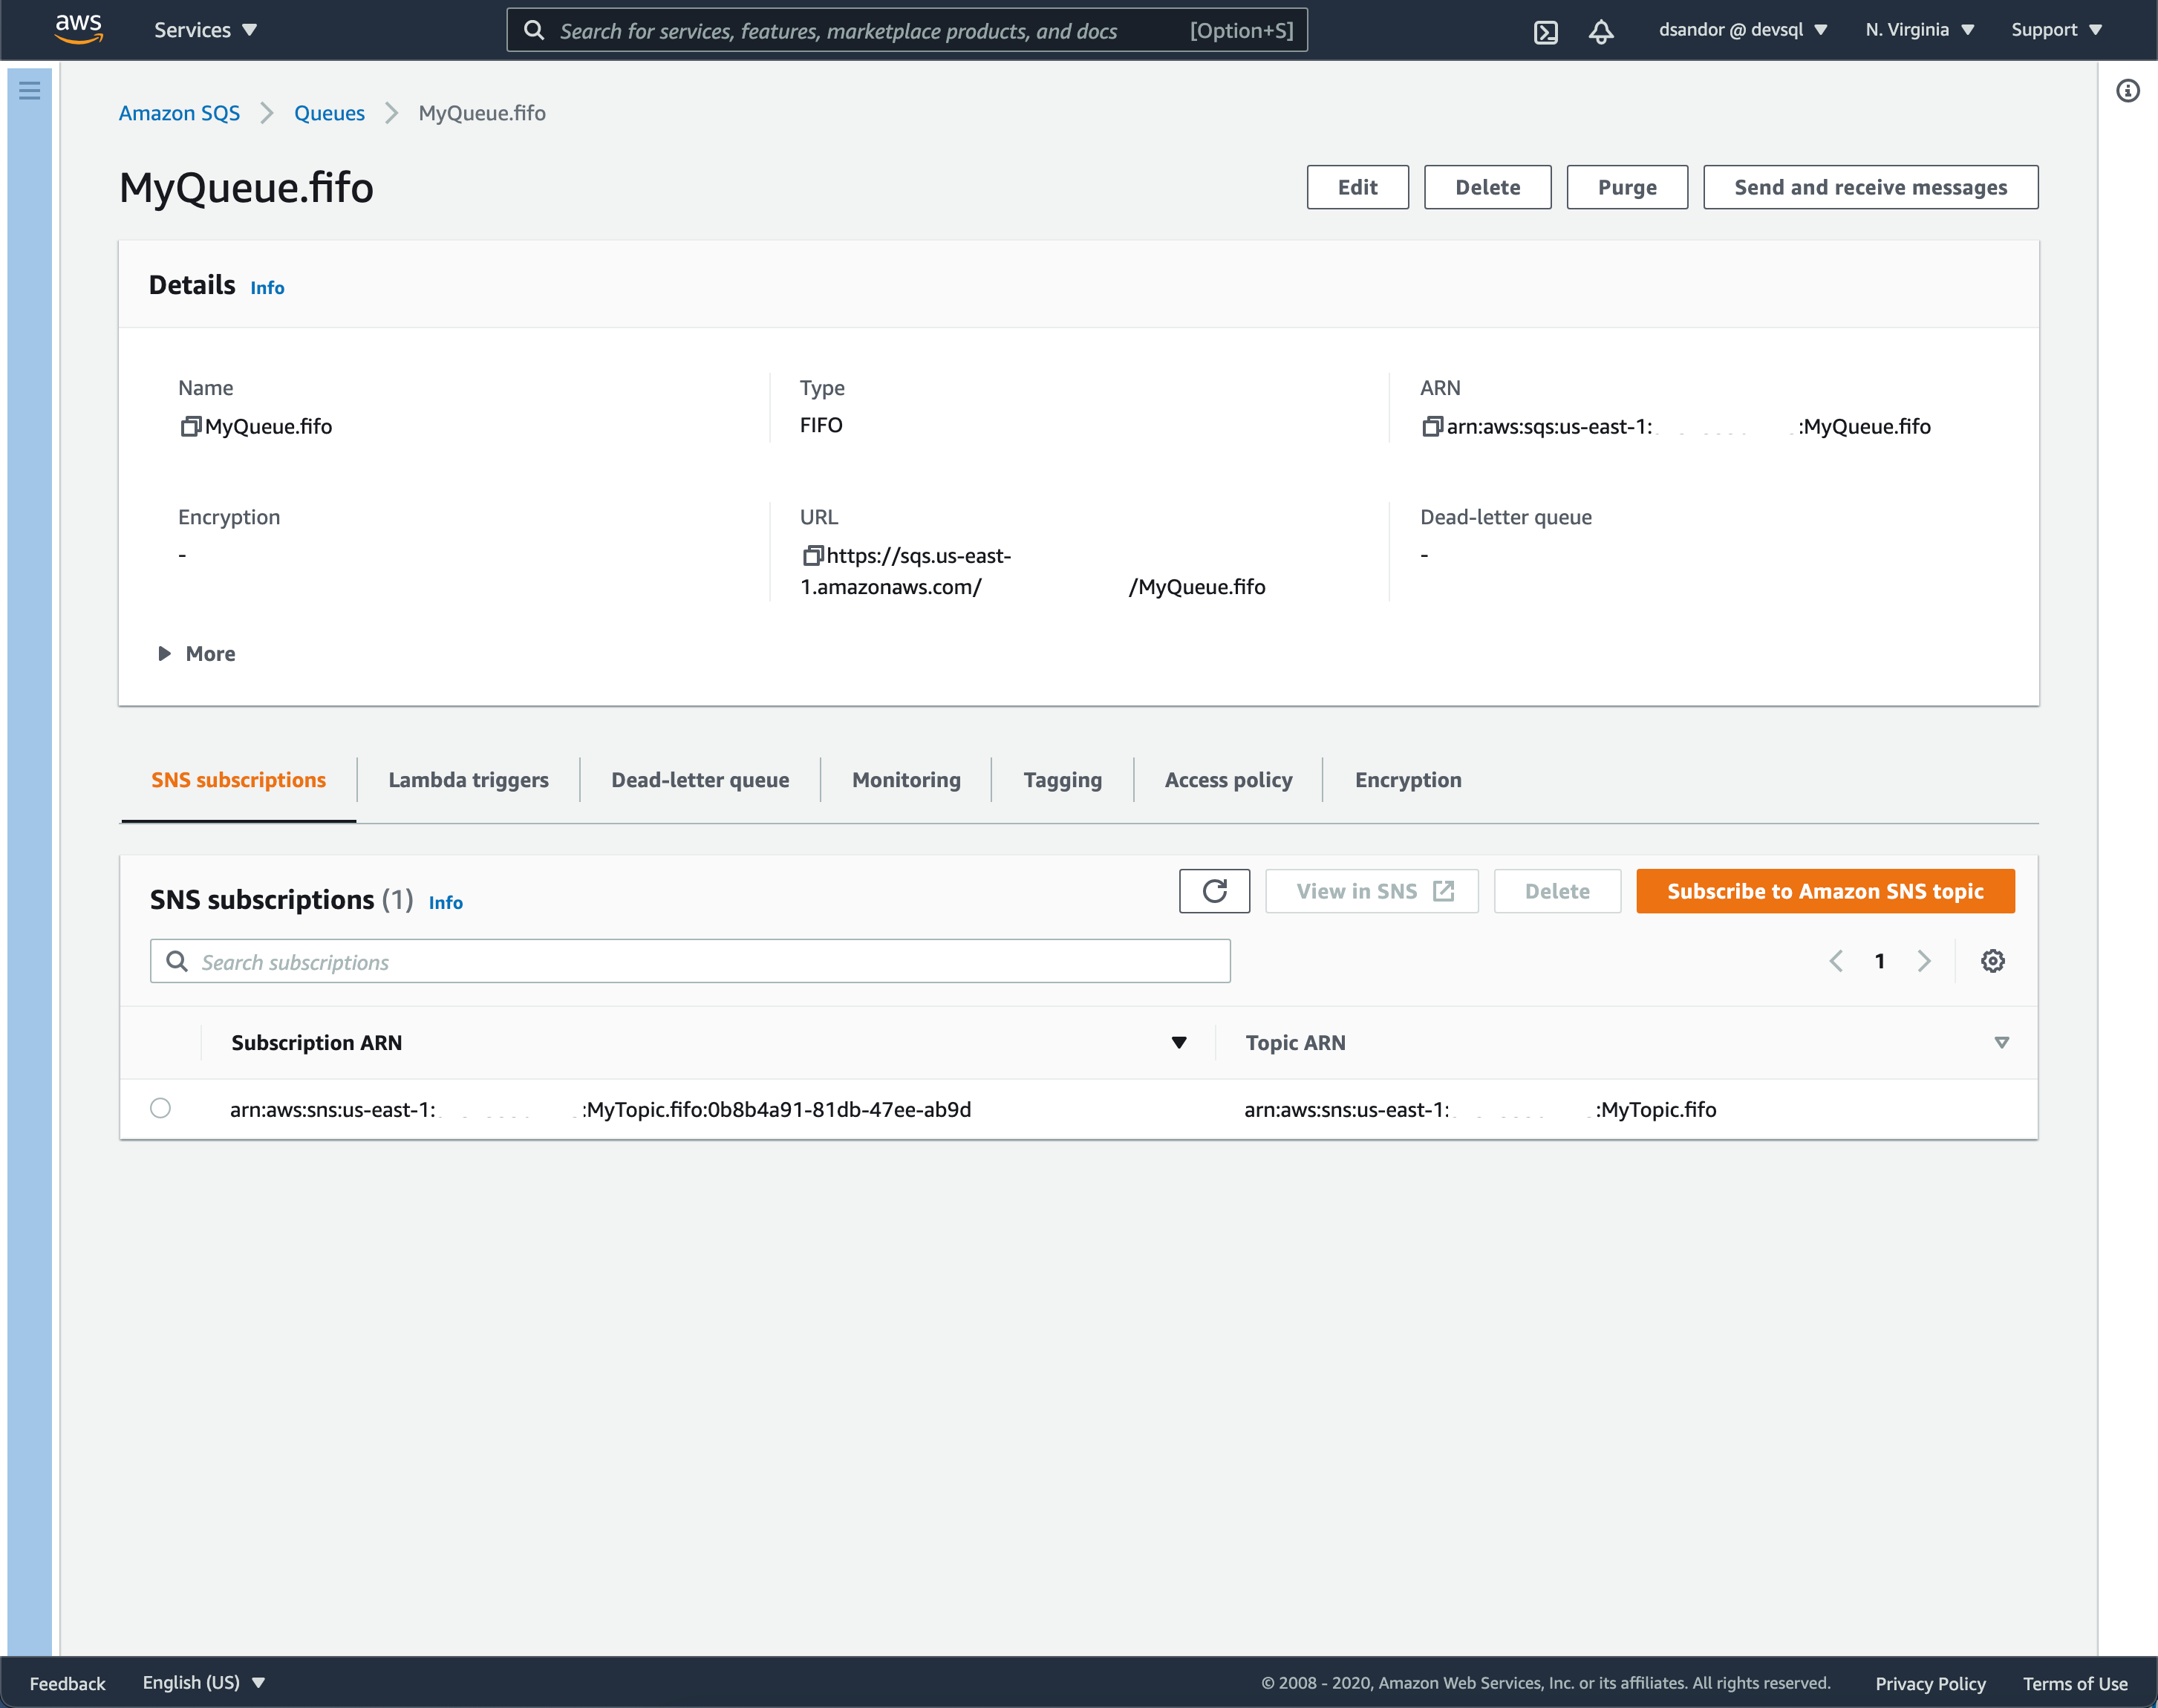Viewport: 2158px width, 1708px height.
Task: Open the N. Virginia region selector
Action: pyautogui.click(x=1917, y=29)
